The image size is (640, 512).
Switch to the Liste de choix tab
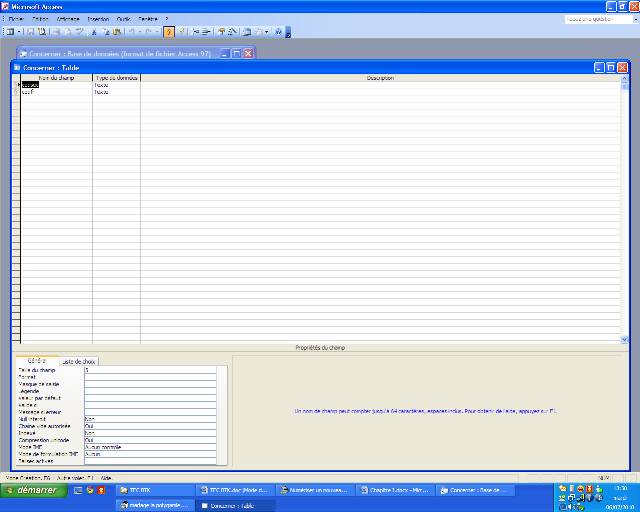point(78,361)
